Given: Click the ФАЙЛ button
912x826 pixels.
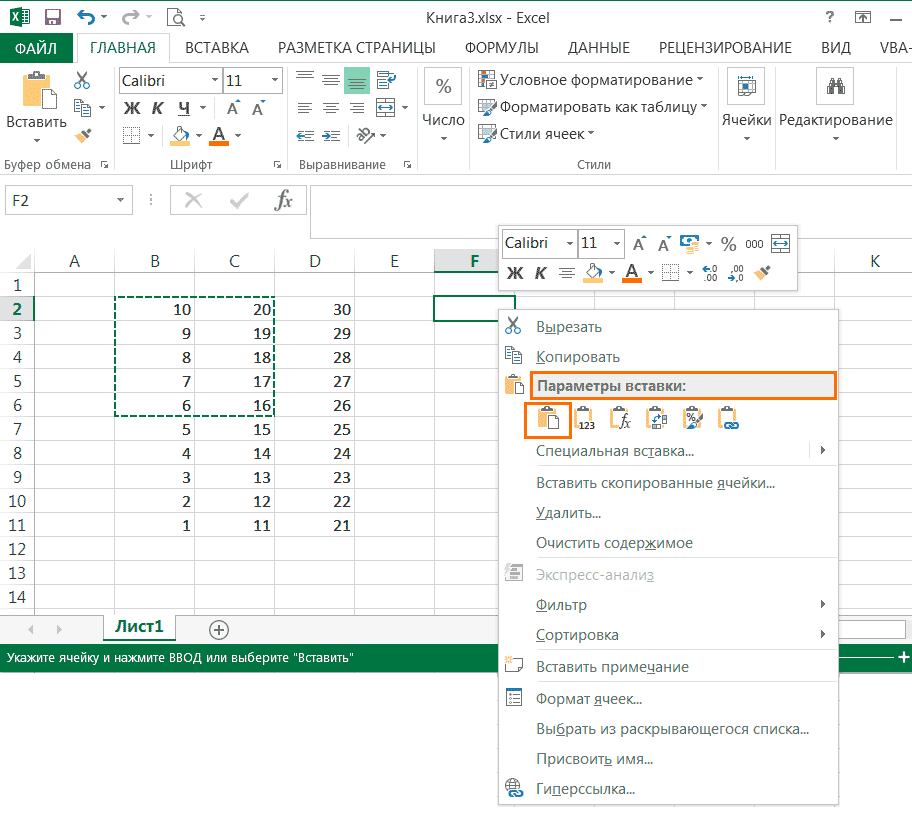Looking at the screenshot, I should click(36, 47).
